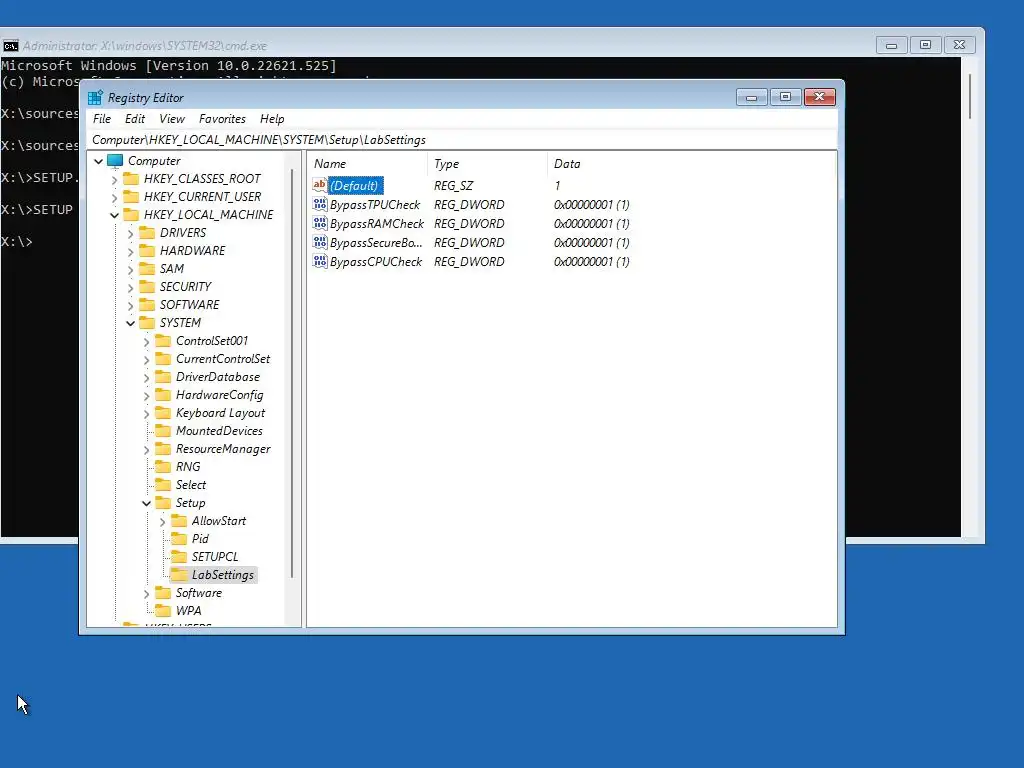Click the DriverDatabase folder icon

click(x=163, y=377)
